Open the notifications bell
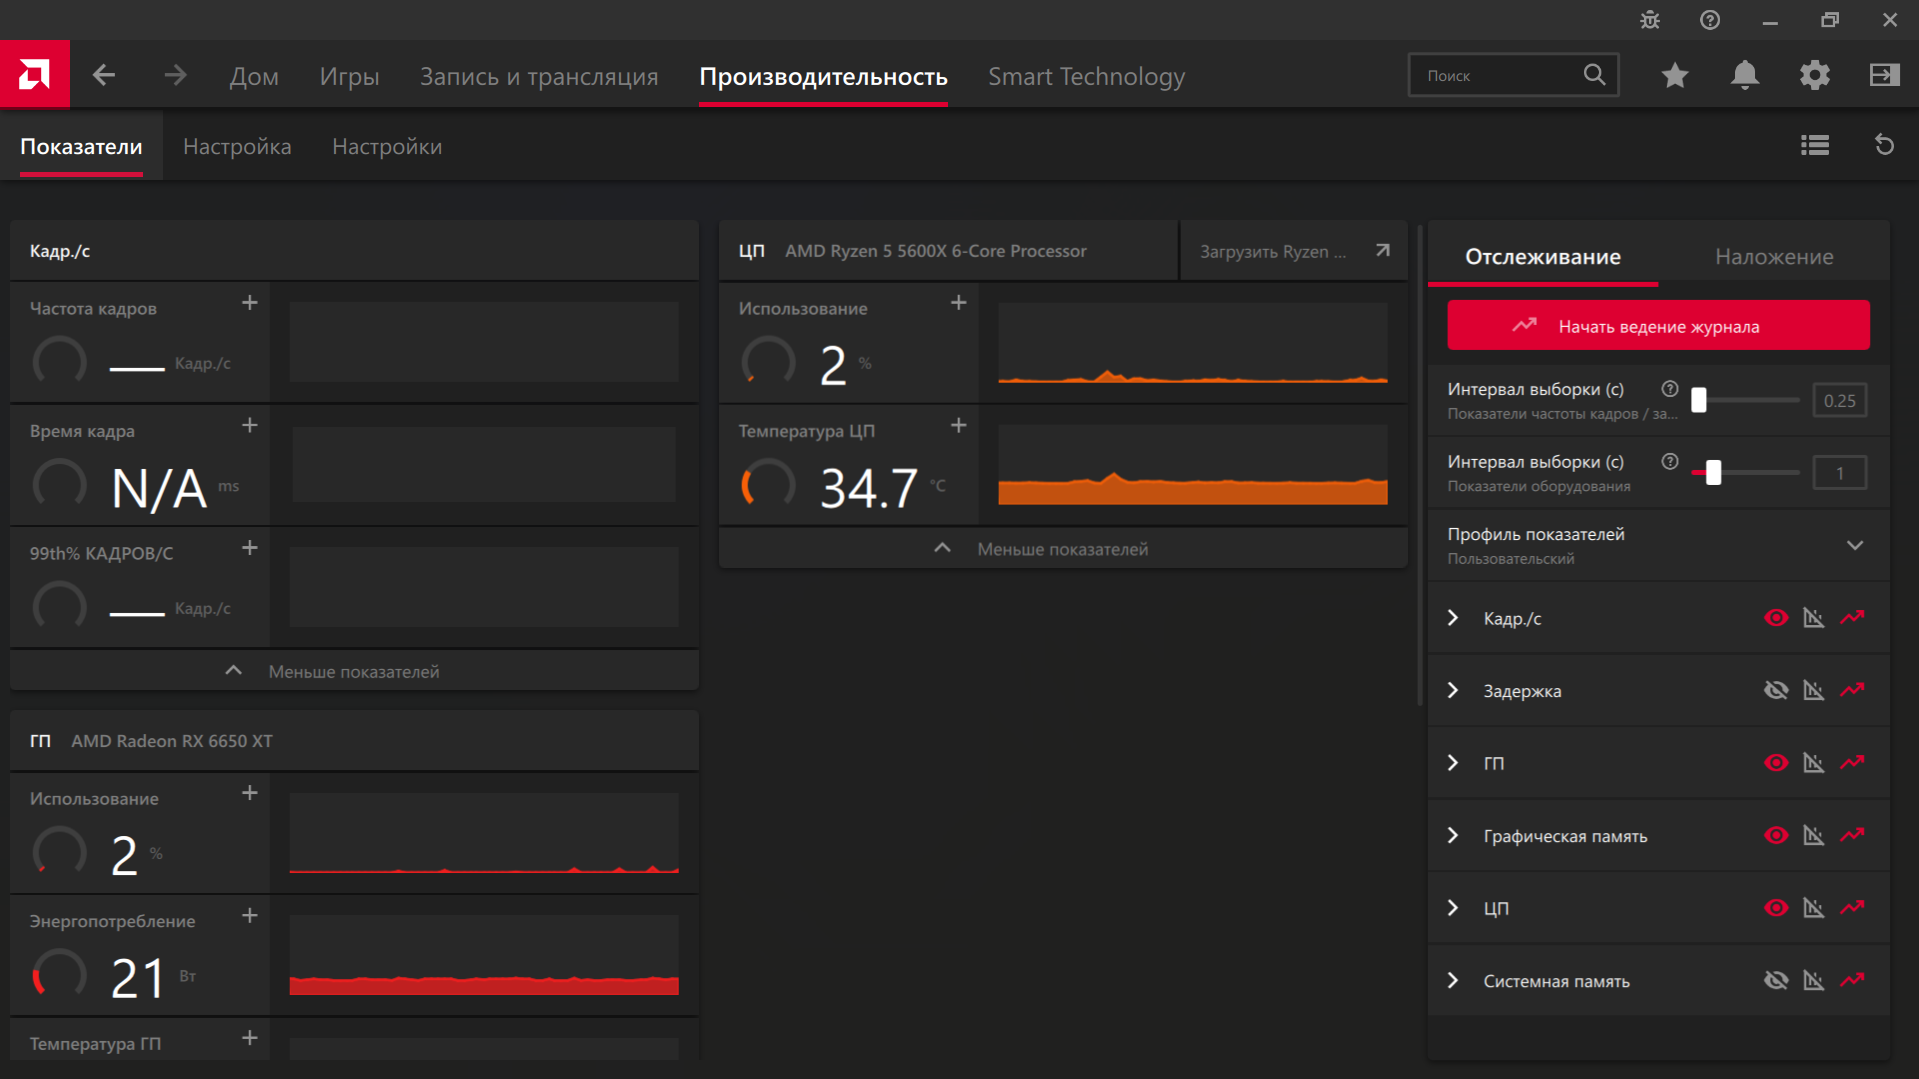The image size is (1919, 1079). 1745,75
